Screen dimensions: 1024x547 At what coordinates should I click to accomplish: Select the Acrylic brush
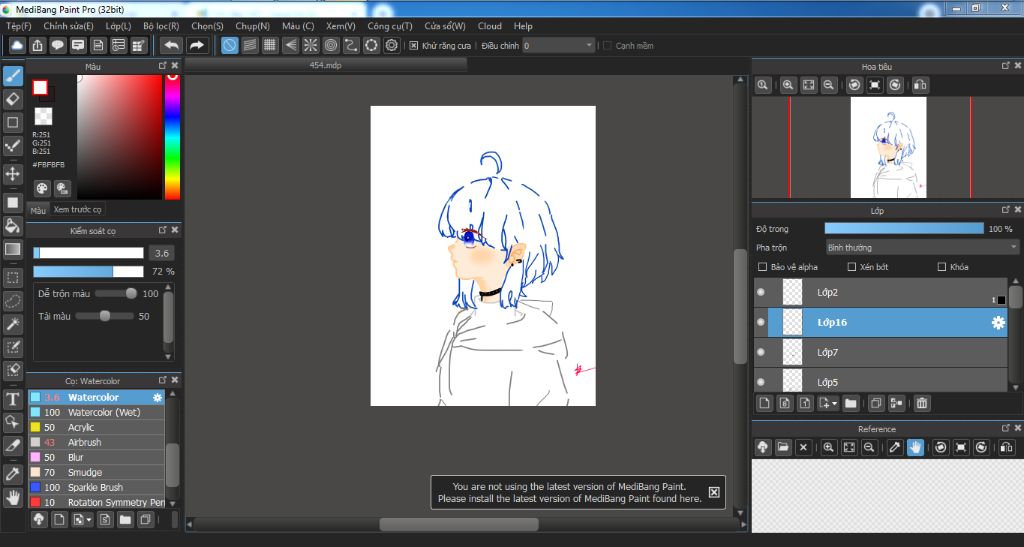pos(96,428)
